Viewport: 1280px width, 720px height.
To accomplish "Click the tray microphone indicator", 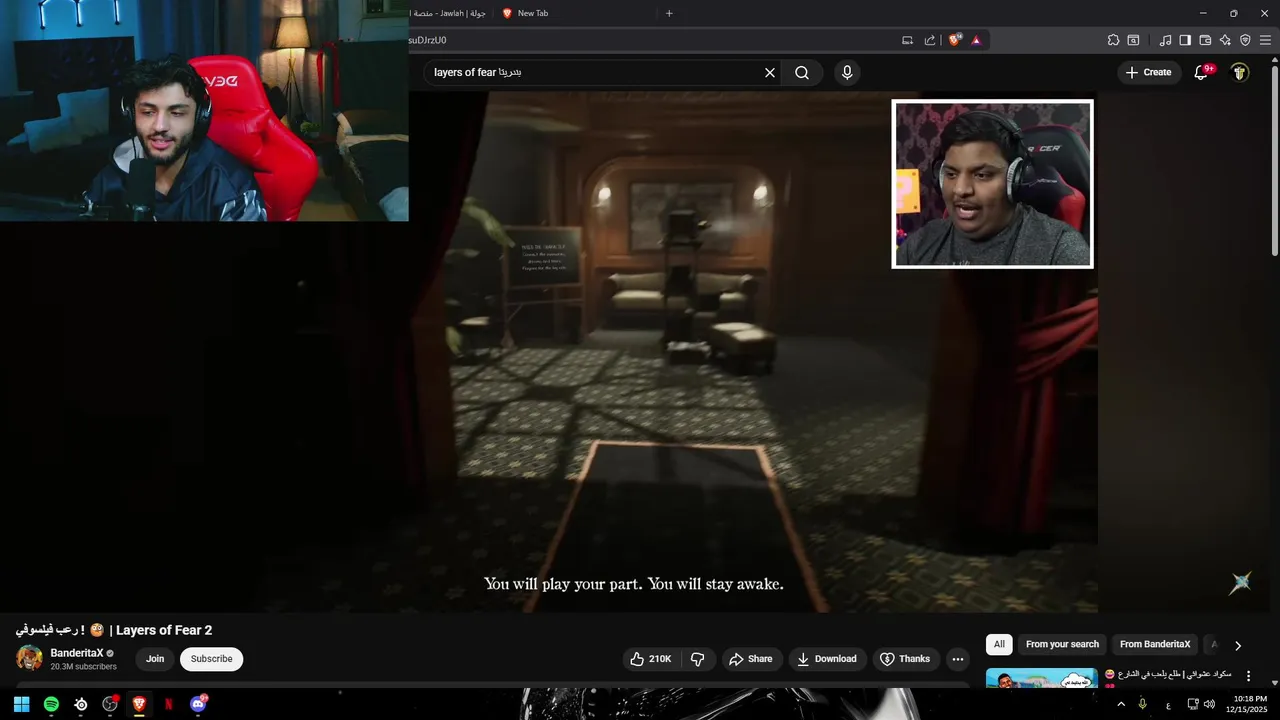I will 1142,704.
